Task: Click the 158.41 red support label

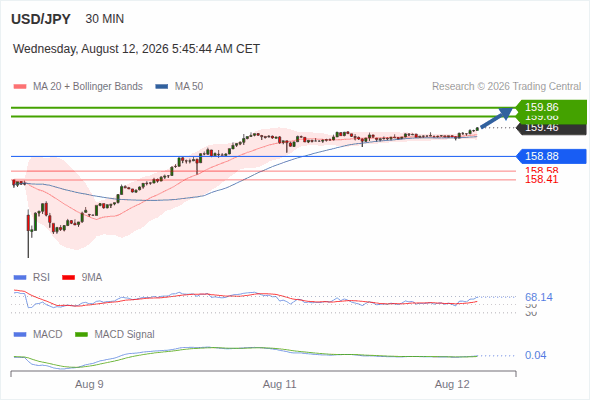Action: click(x=541, y=179)
